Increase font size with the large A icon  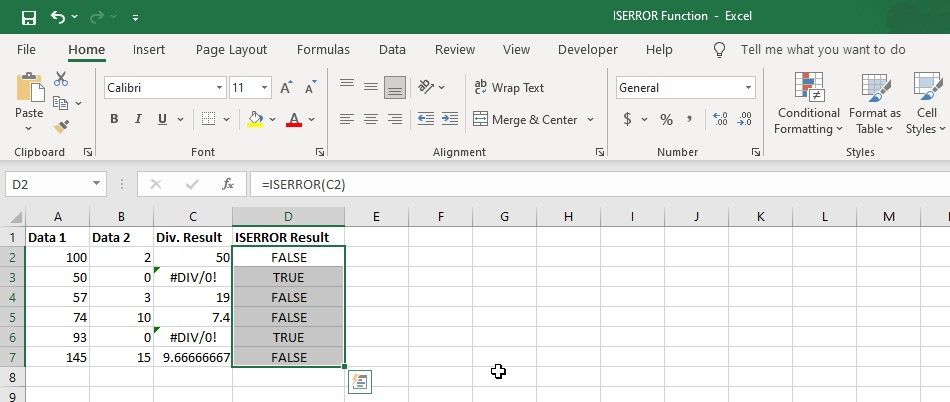(287, 88)
